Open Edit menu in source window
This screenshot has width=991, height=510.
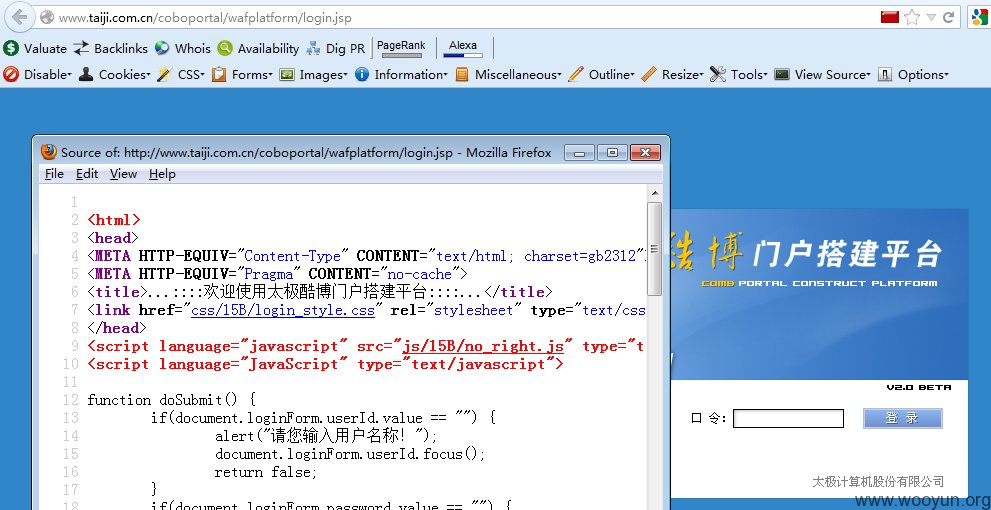[87, 174]
